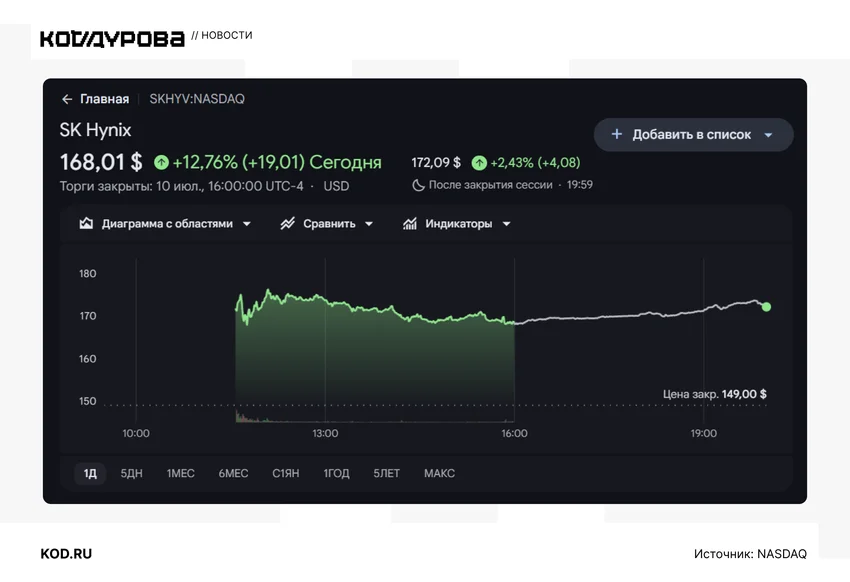Screen dimensions: 850x582
Task: Click the indicators chart icon beside Индикаторы
Action: (x=410, y=223)
